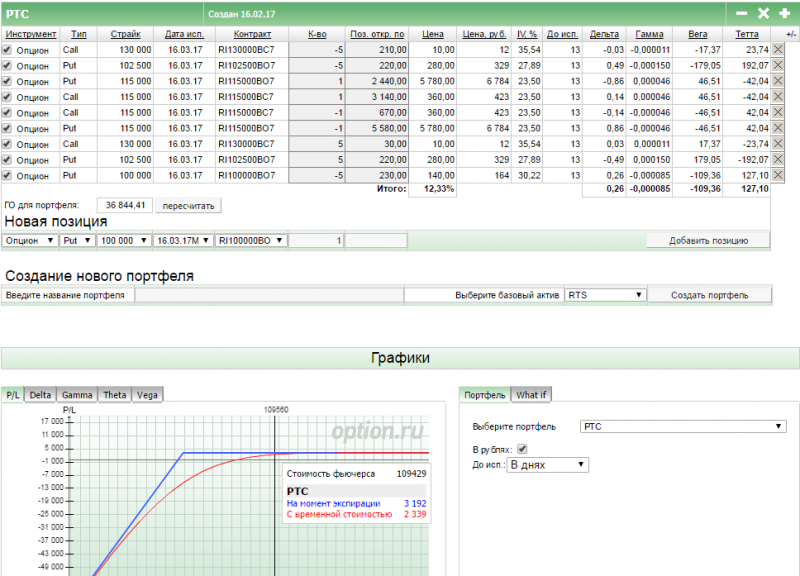The width and height of the screenshot is (800, 576).
Task: Switch to the Gamma chart tab
Action: click(x=77, y=394)
